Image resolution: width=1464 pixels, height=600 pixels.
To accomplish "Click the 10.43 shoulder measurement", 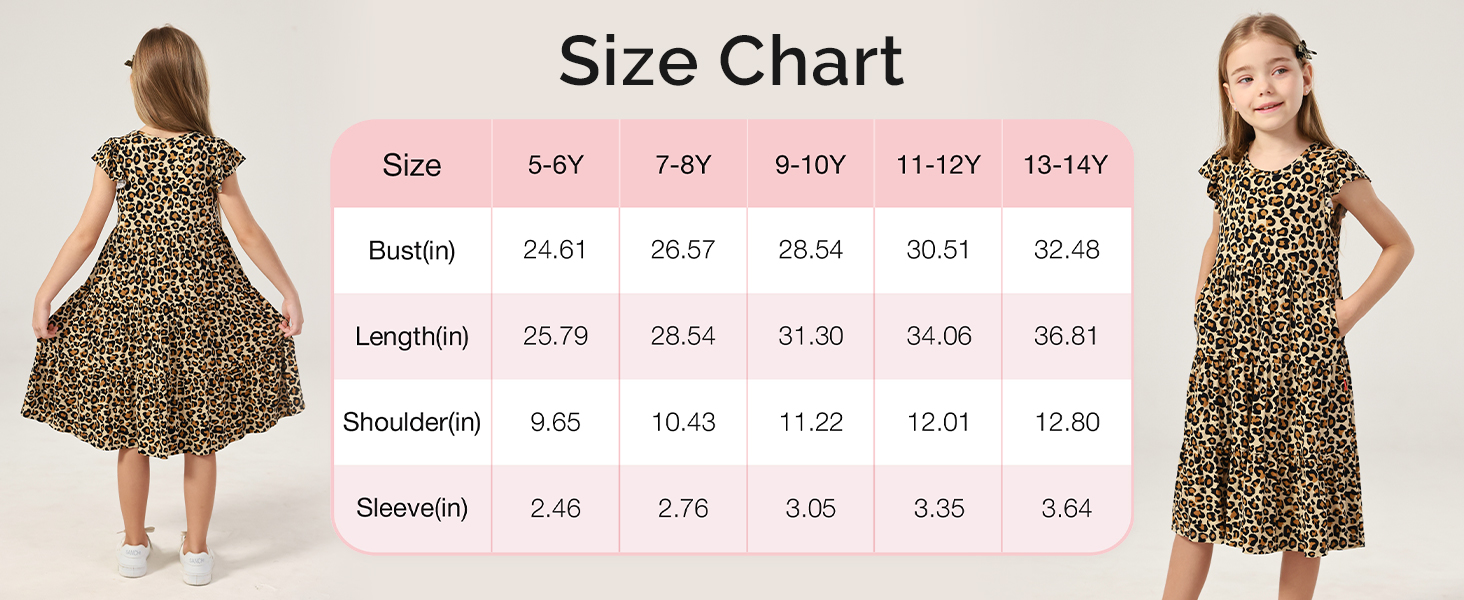I will (683, 422).
